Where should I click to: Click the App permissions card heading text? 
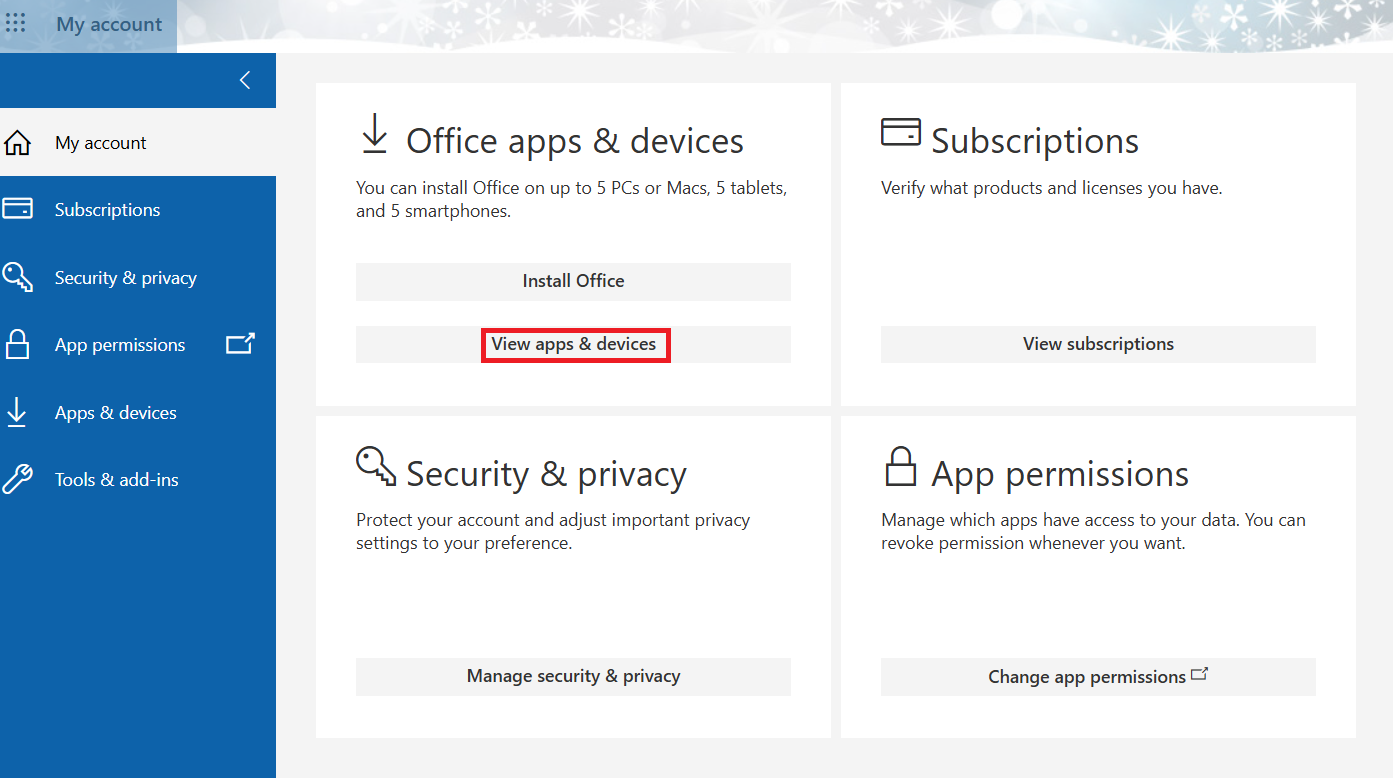[x=1060, y=474]
